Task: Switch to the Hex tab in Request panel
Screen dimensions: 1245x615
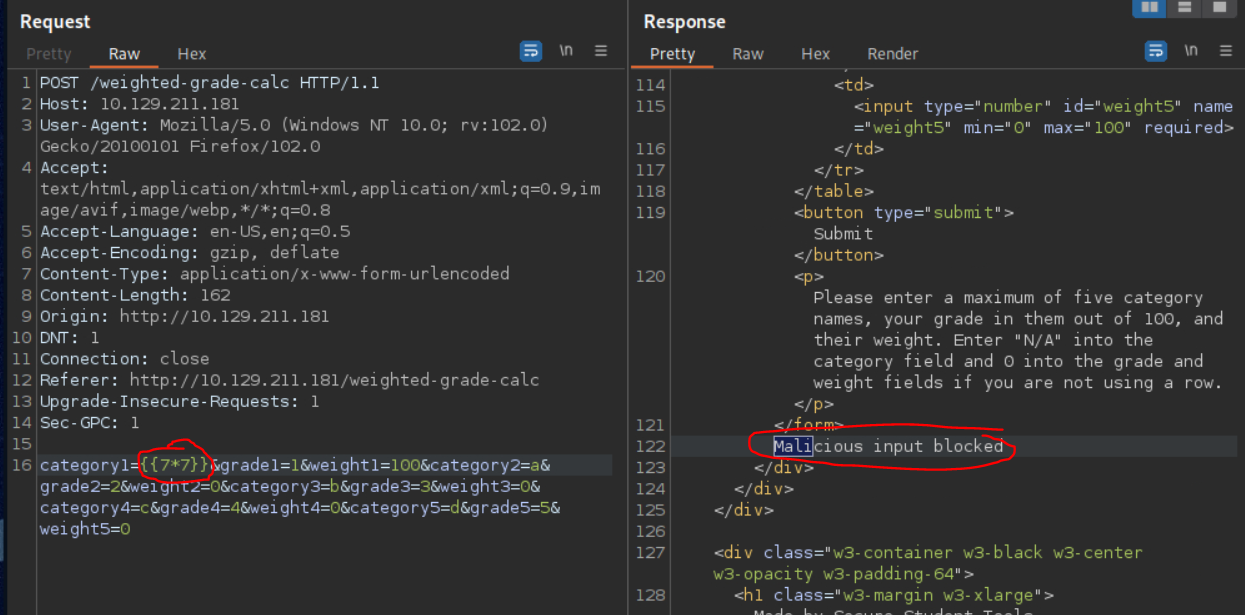Action: point(192,54)
